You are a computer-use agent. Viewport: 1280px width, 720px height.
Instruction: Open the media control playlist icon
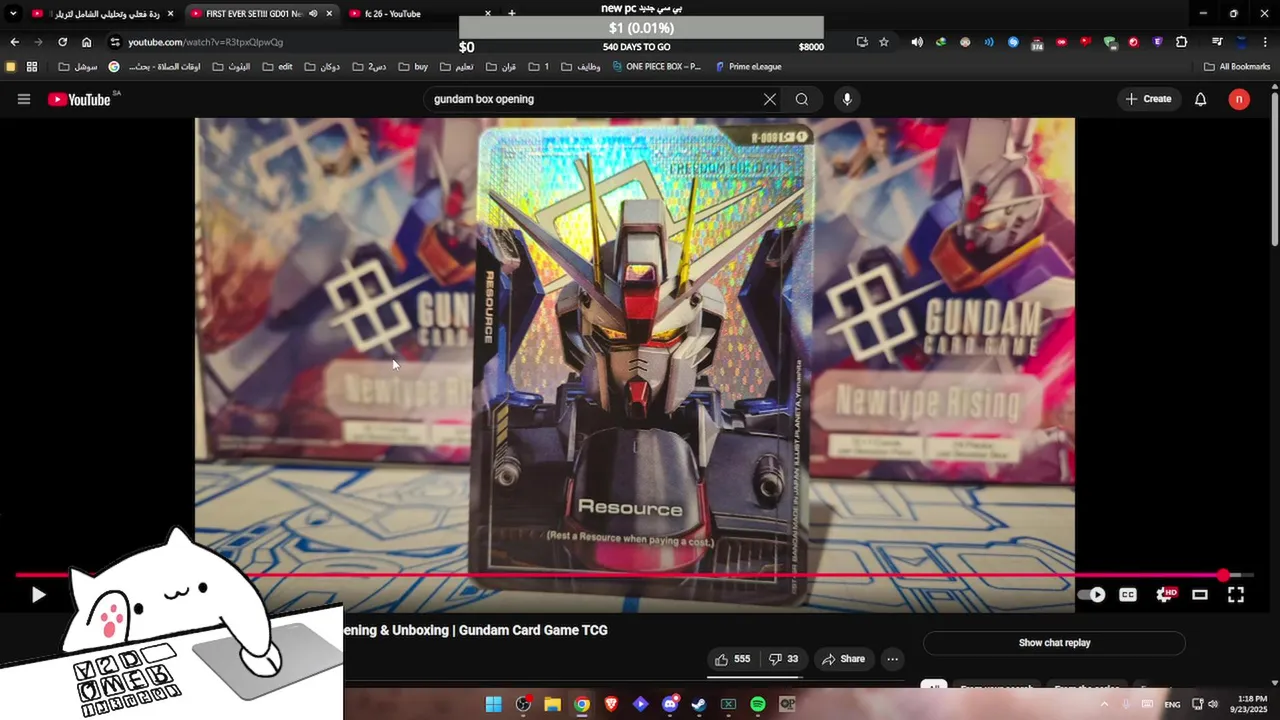coord(1217,42)
